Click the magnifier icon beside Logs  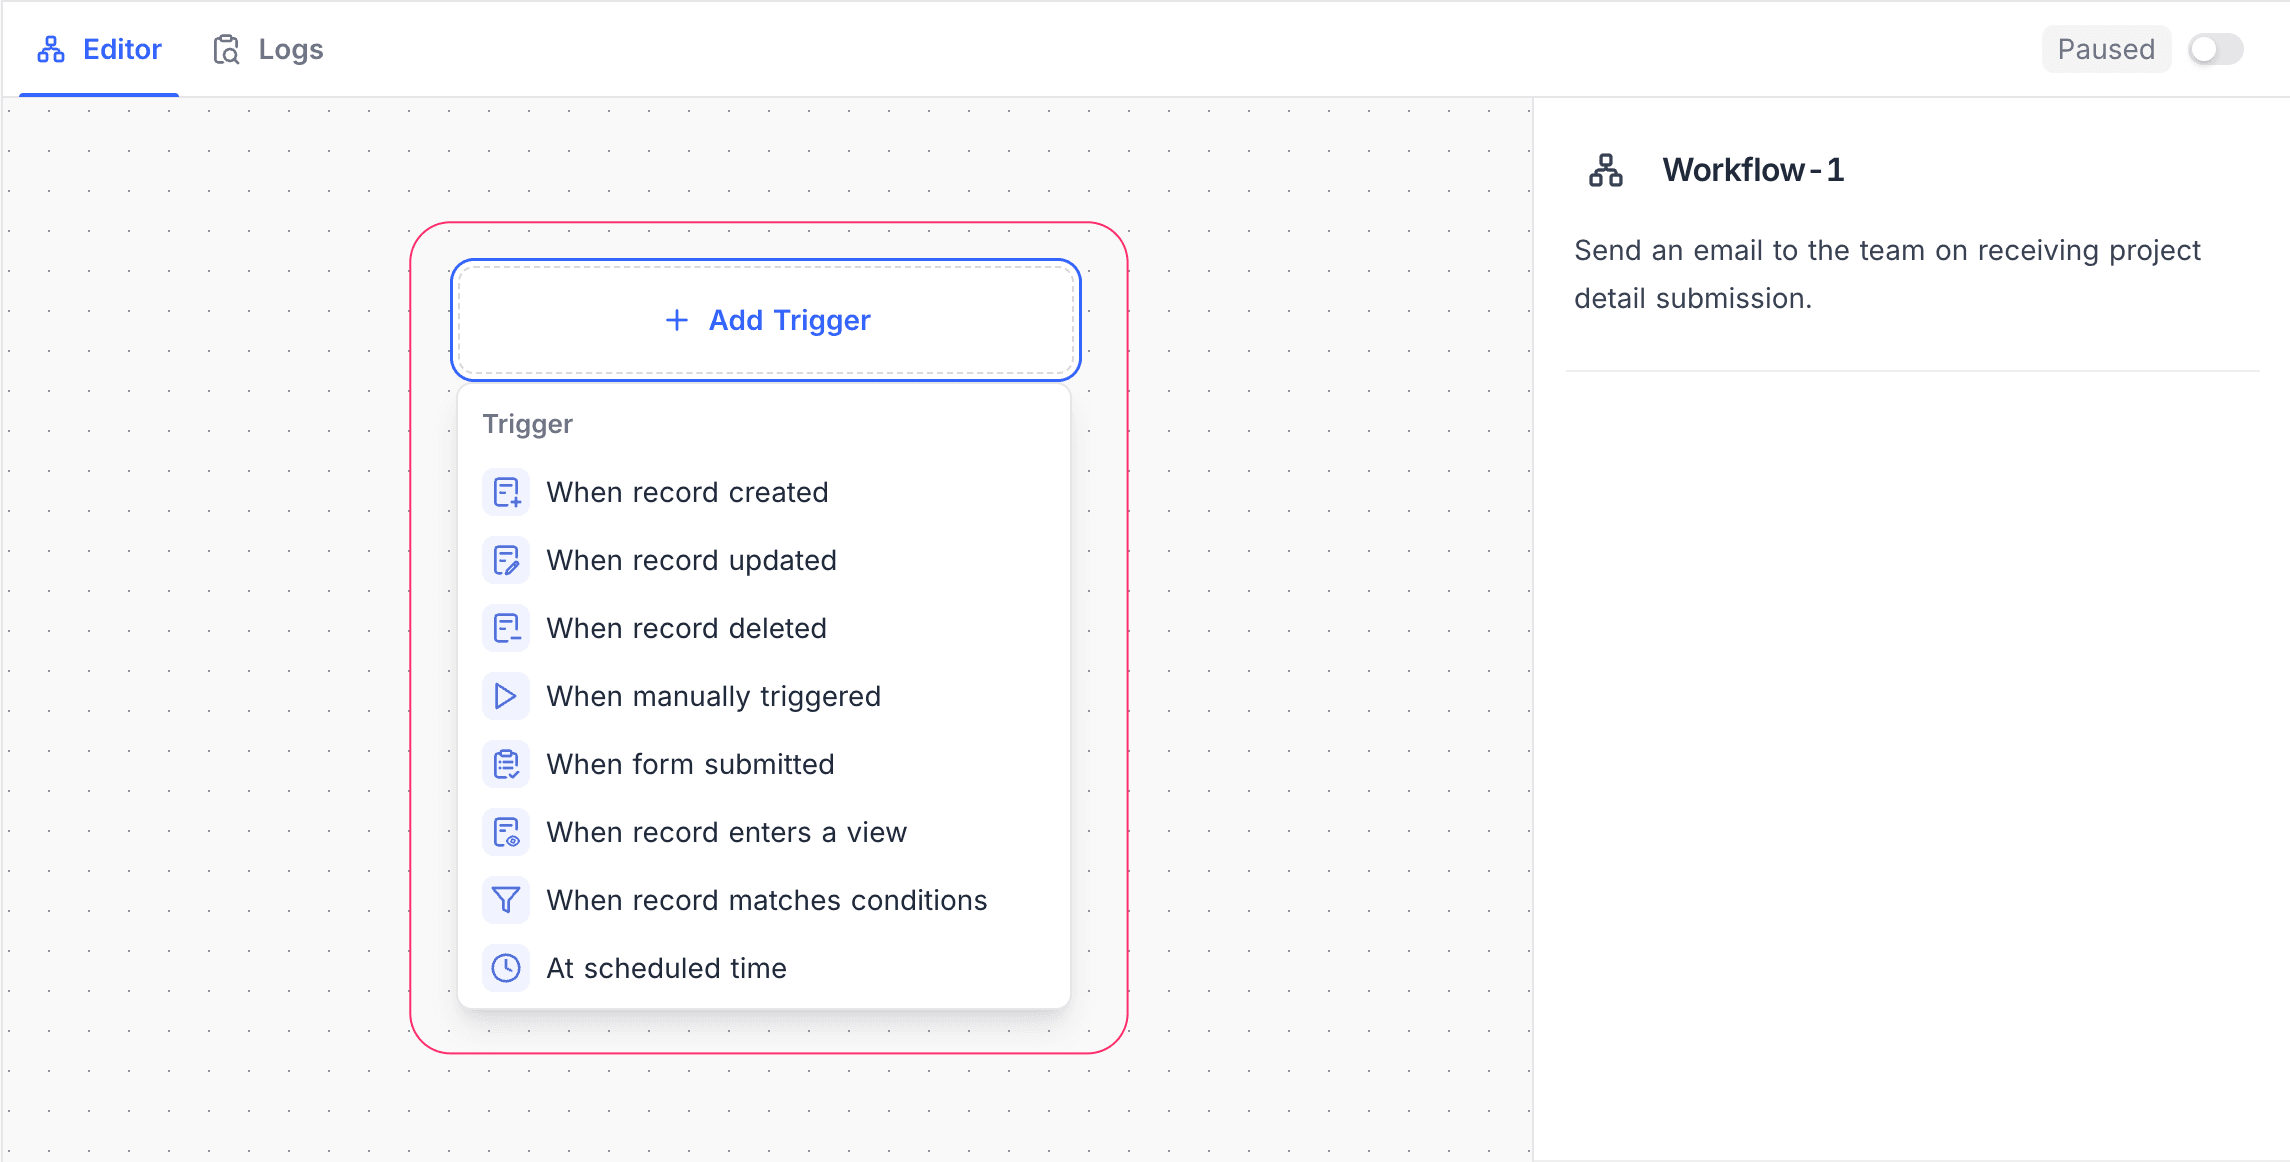[x=227, y=48]
